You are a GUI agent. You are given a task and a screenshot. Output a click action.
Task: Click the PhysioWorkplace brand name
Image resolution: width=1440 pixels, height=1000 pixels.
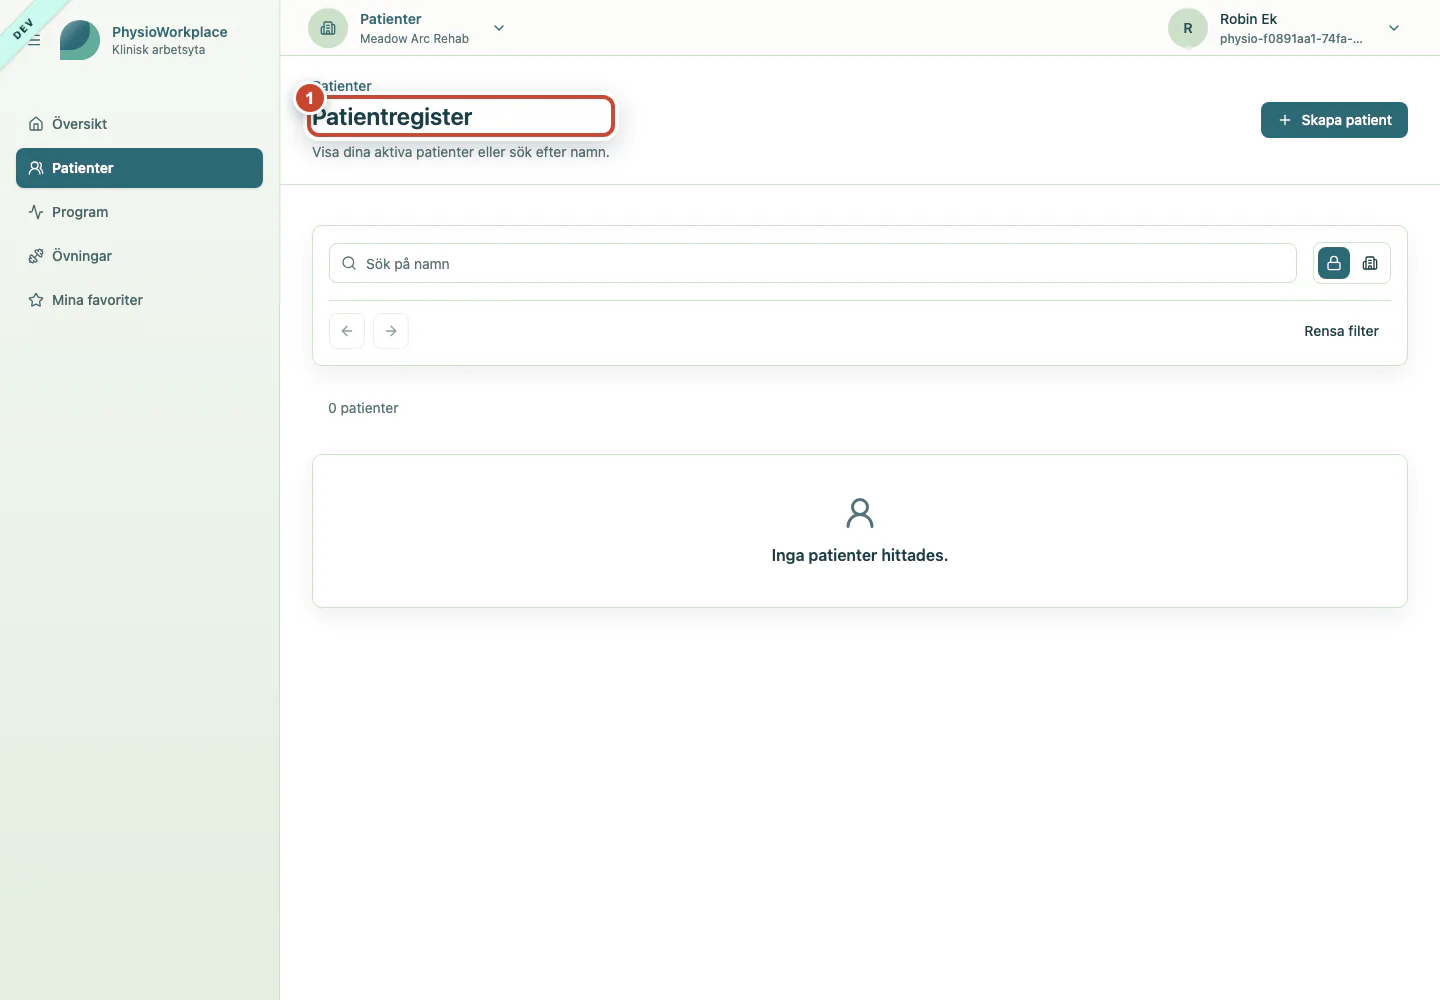(x=170, y=32)
